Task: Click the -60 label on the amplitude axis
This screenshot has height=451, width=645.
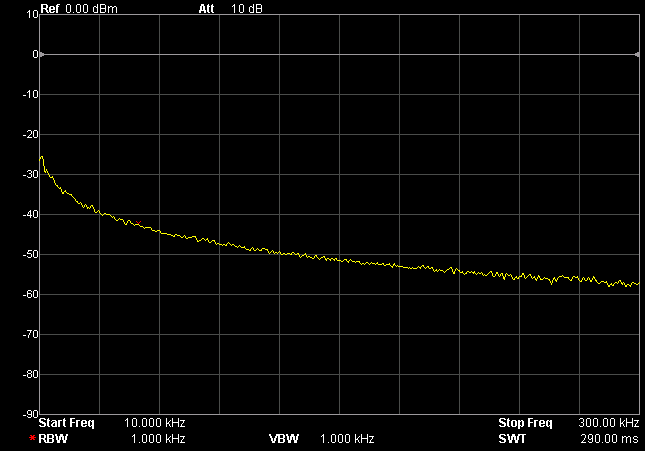Action: coord(30,294)
